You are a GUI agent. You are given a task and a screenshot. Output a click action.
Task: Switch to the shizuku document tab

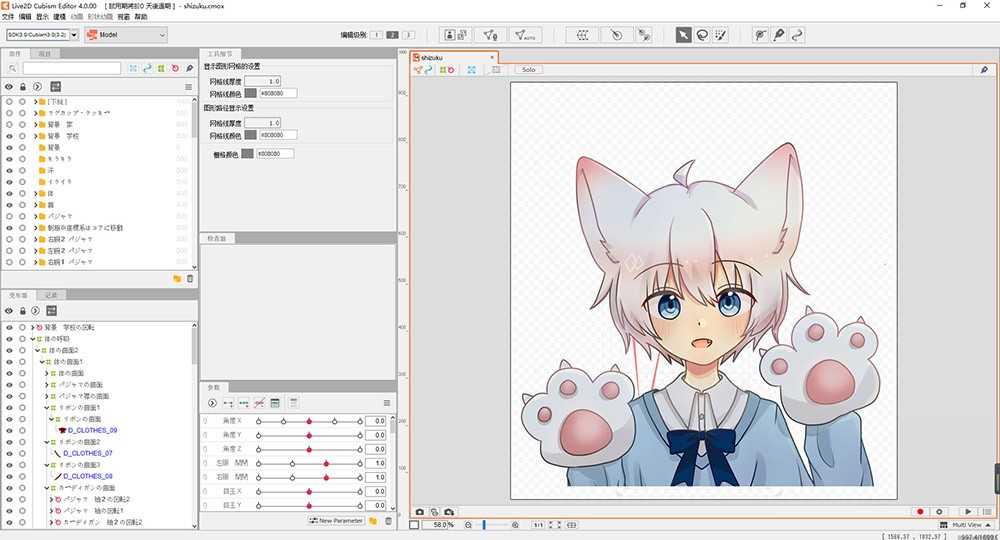tap(453, 57)
